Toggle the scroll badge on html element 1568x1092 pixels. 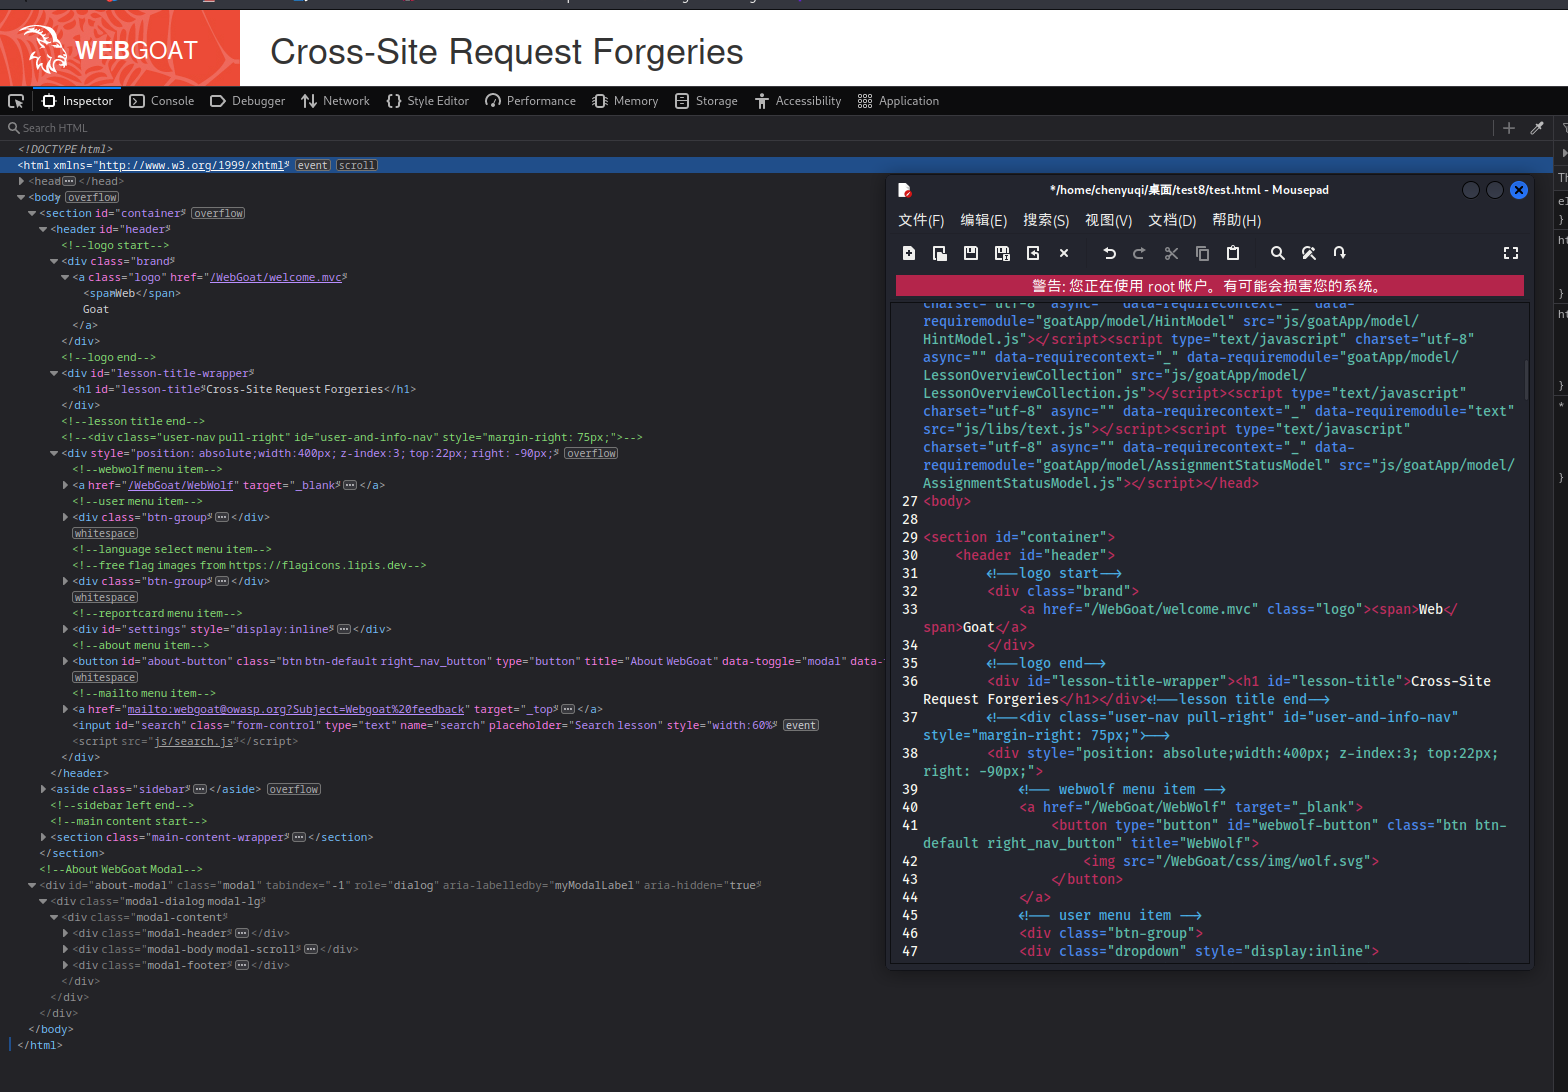[356, 165]
